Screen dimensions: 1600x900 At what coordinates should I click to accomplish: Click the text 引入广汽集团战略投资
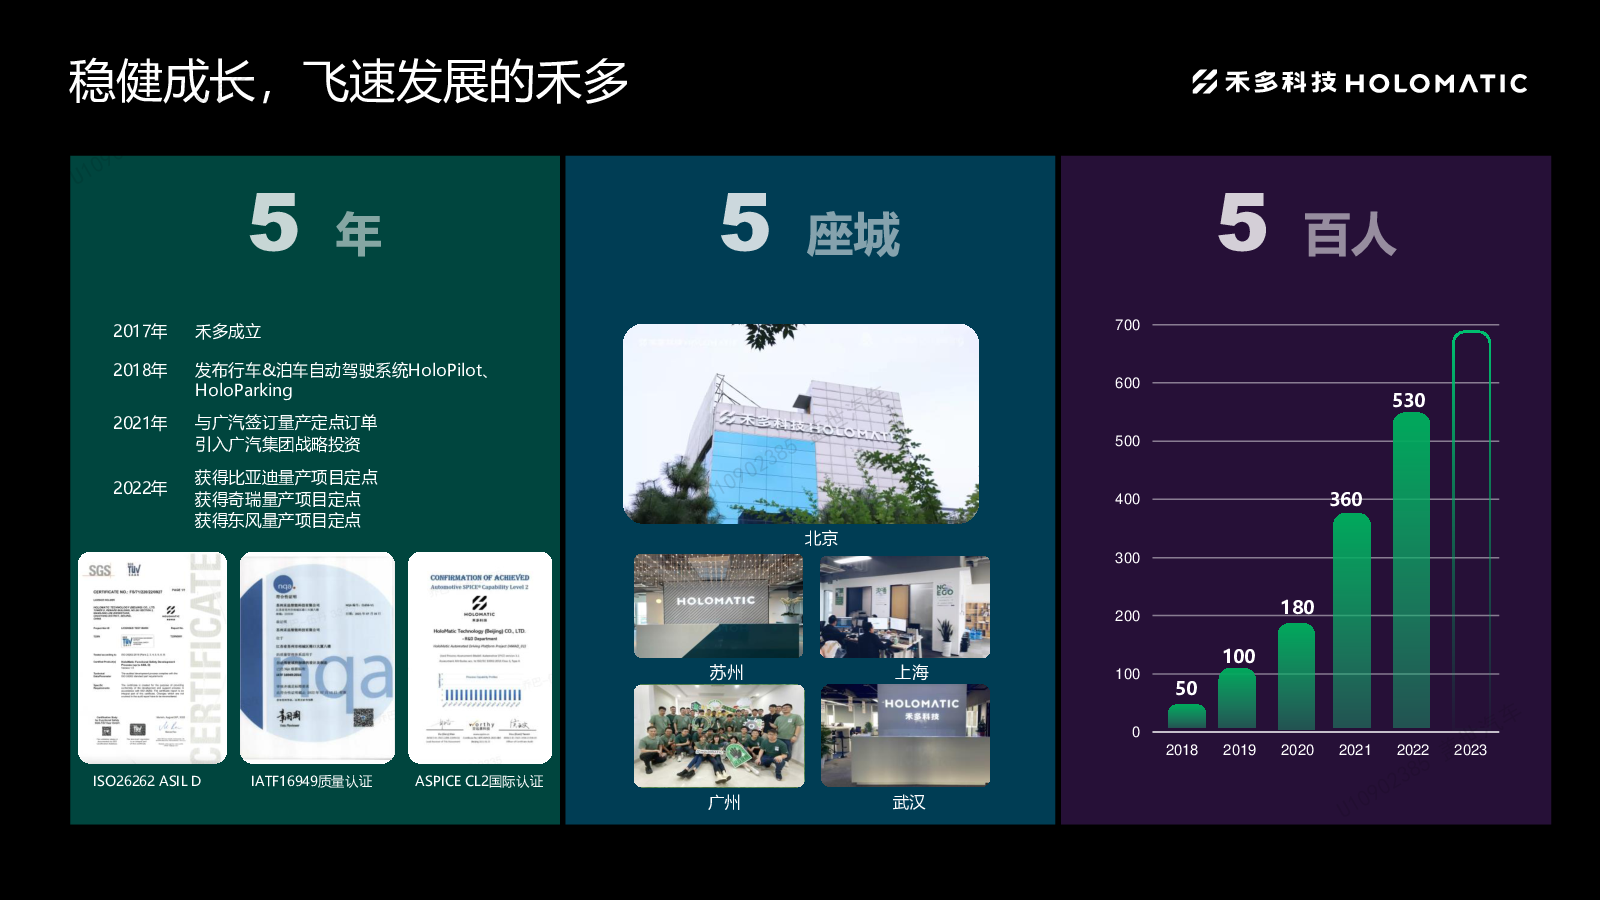(277, 444)
